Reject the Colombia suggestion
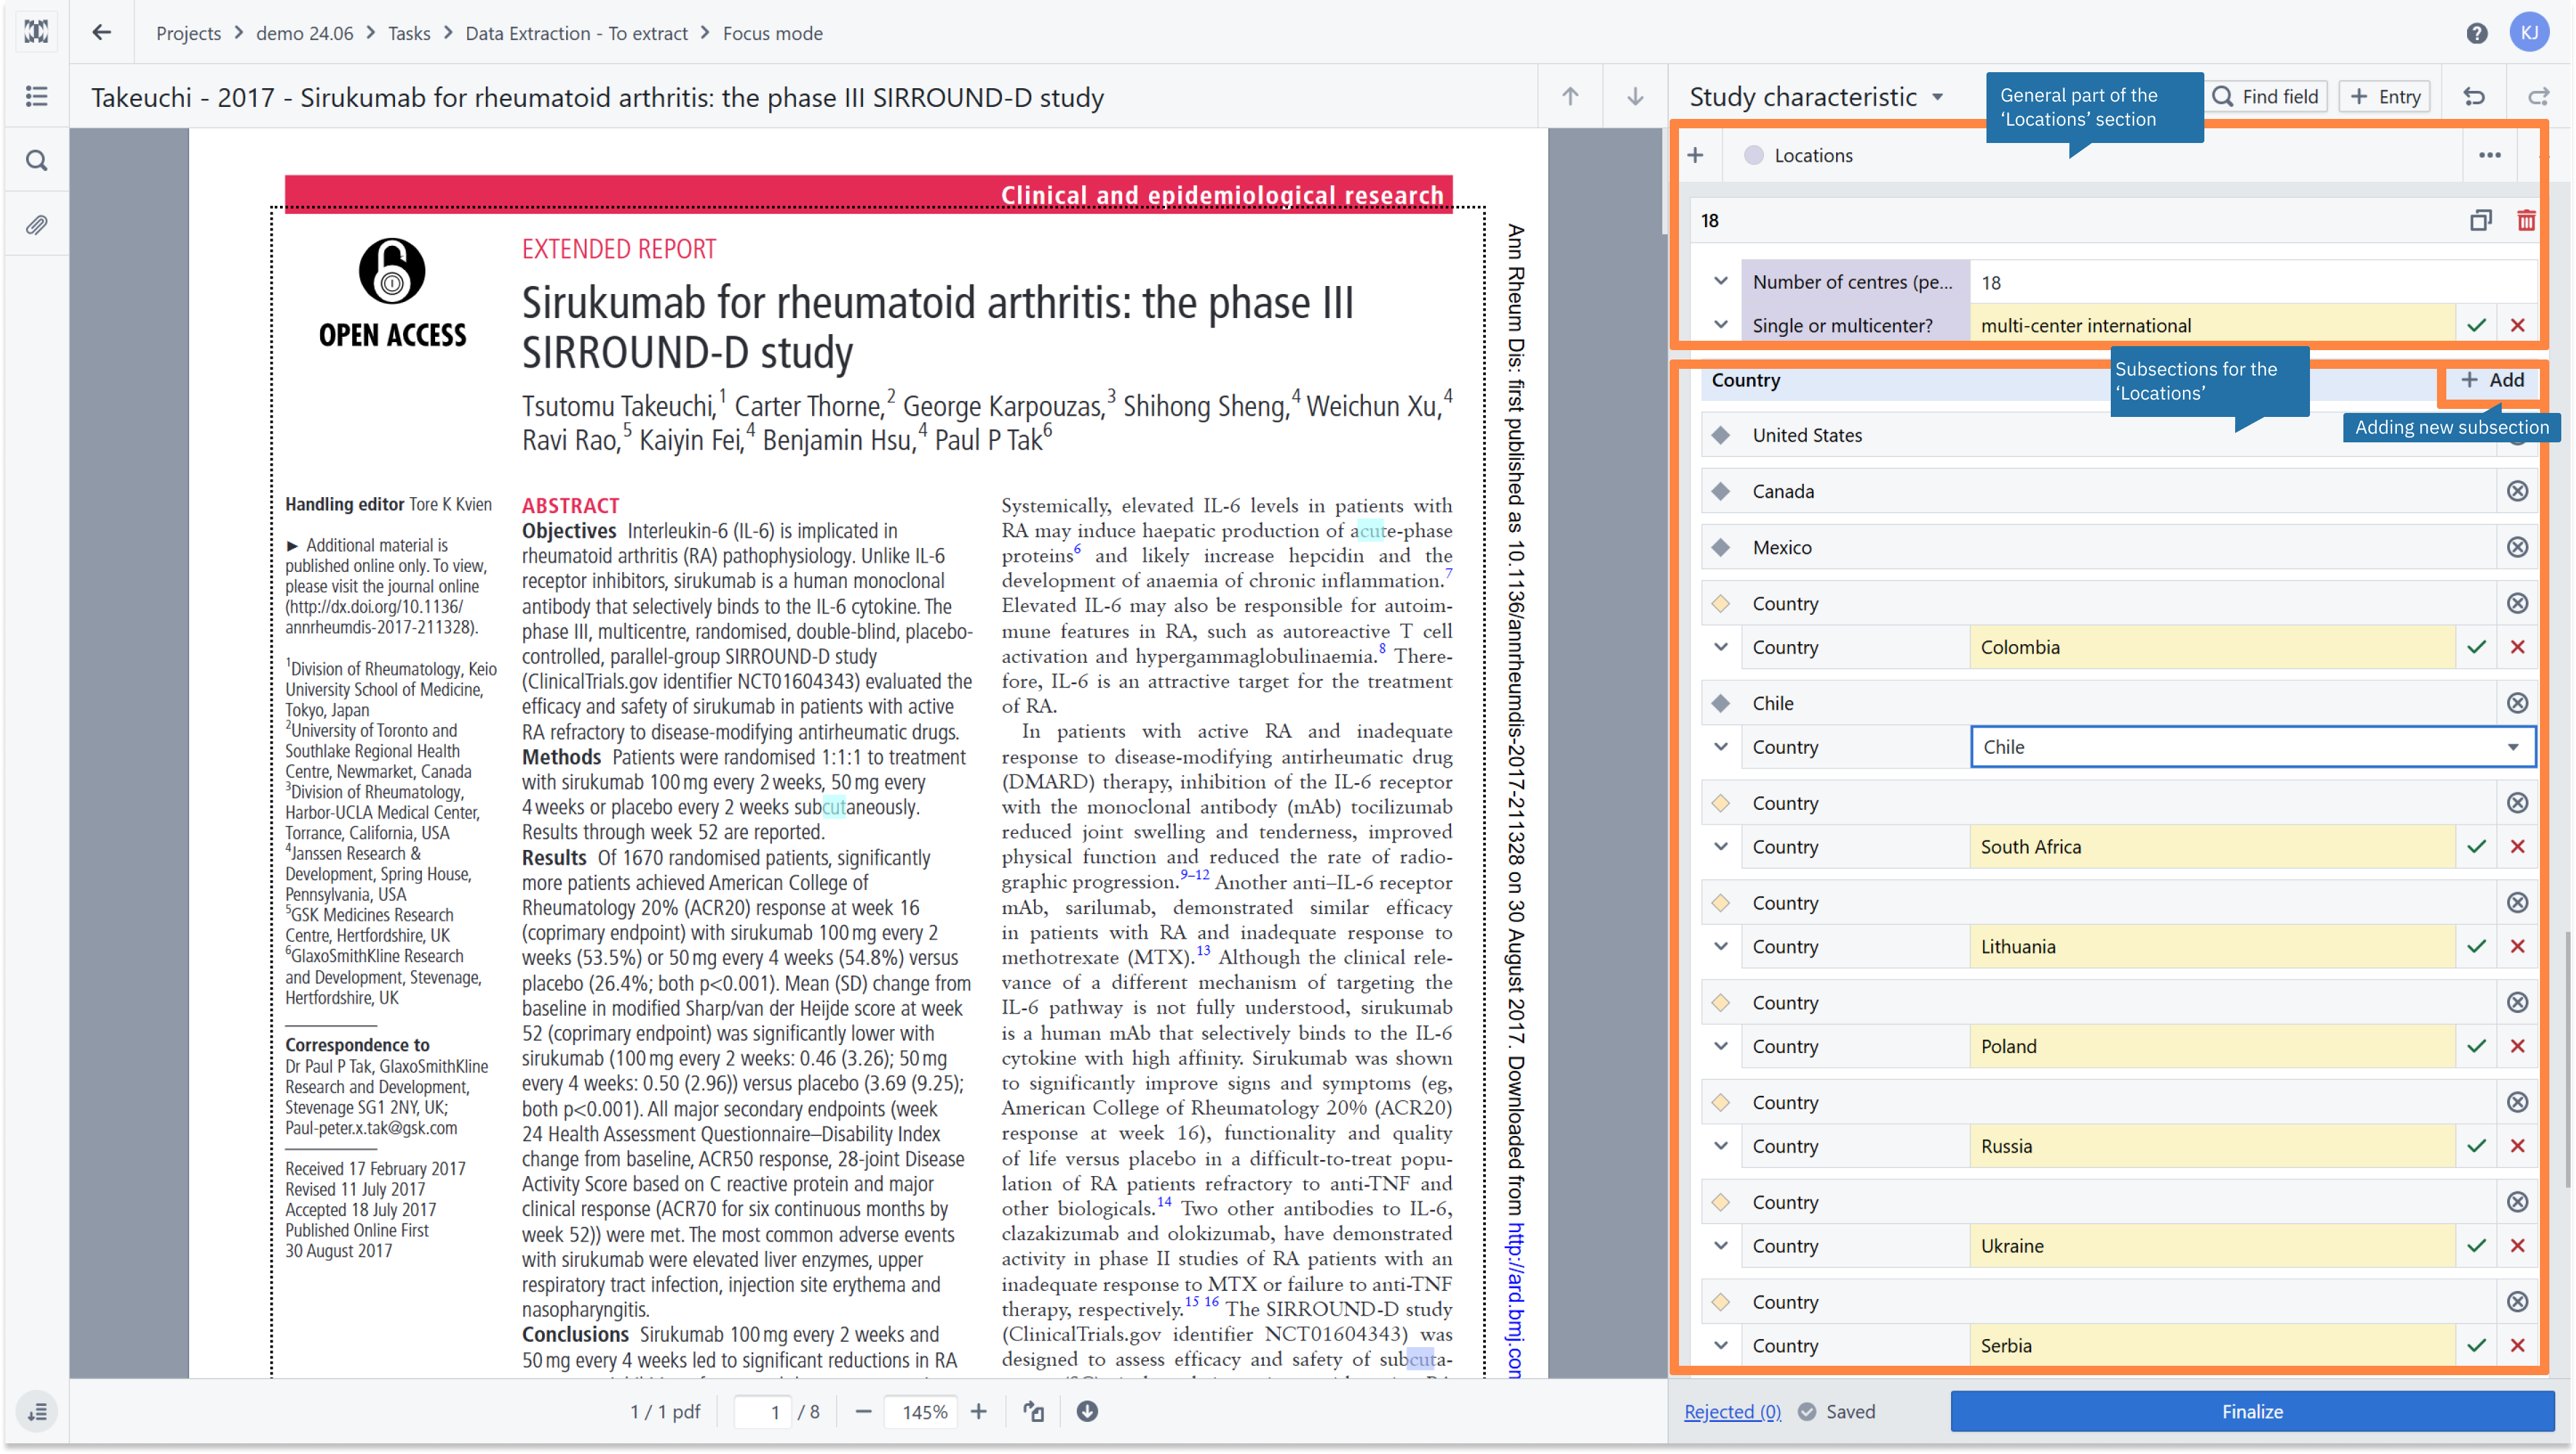Viewport: 2576px width, 1454px height. coord(2517,647)
